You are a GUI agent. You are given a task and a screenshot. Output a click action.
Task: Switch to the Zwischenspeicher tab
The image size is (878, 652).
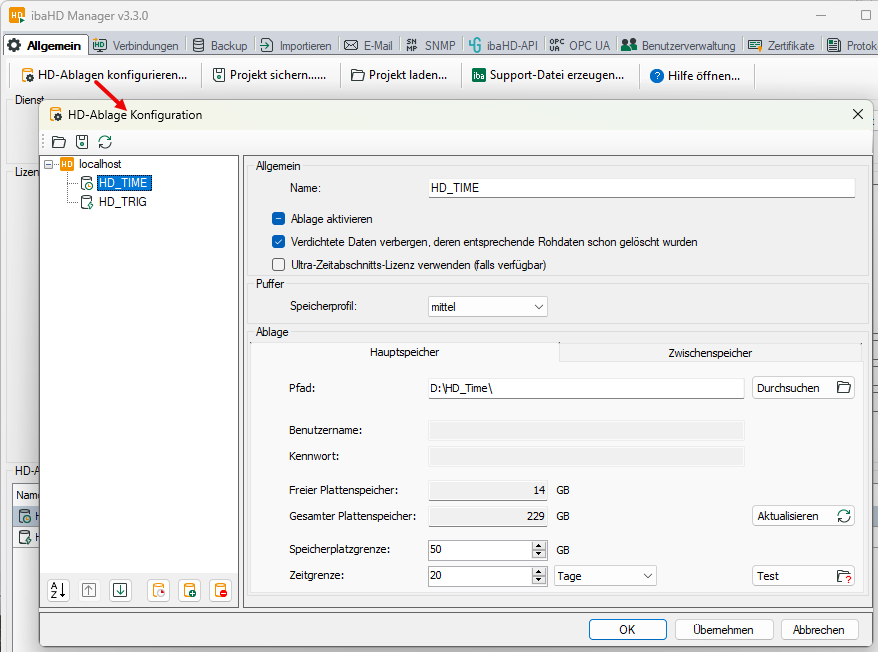coord(710,352)
